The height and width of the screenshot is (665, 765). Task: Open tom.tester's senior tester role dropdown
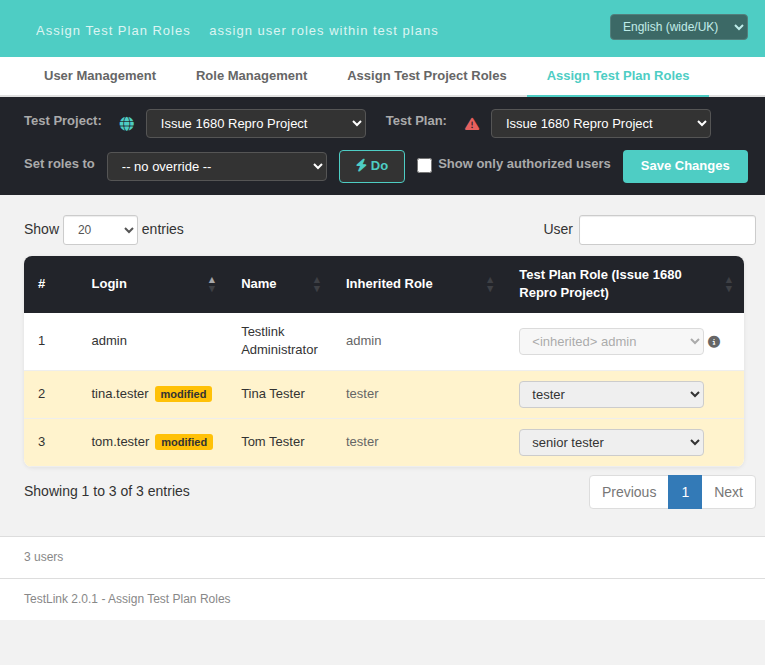click(611, 443)
